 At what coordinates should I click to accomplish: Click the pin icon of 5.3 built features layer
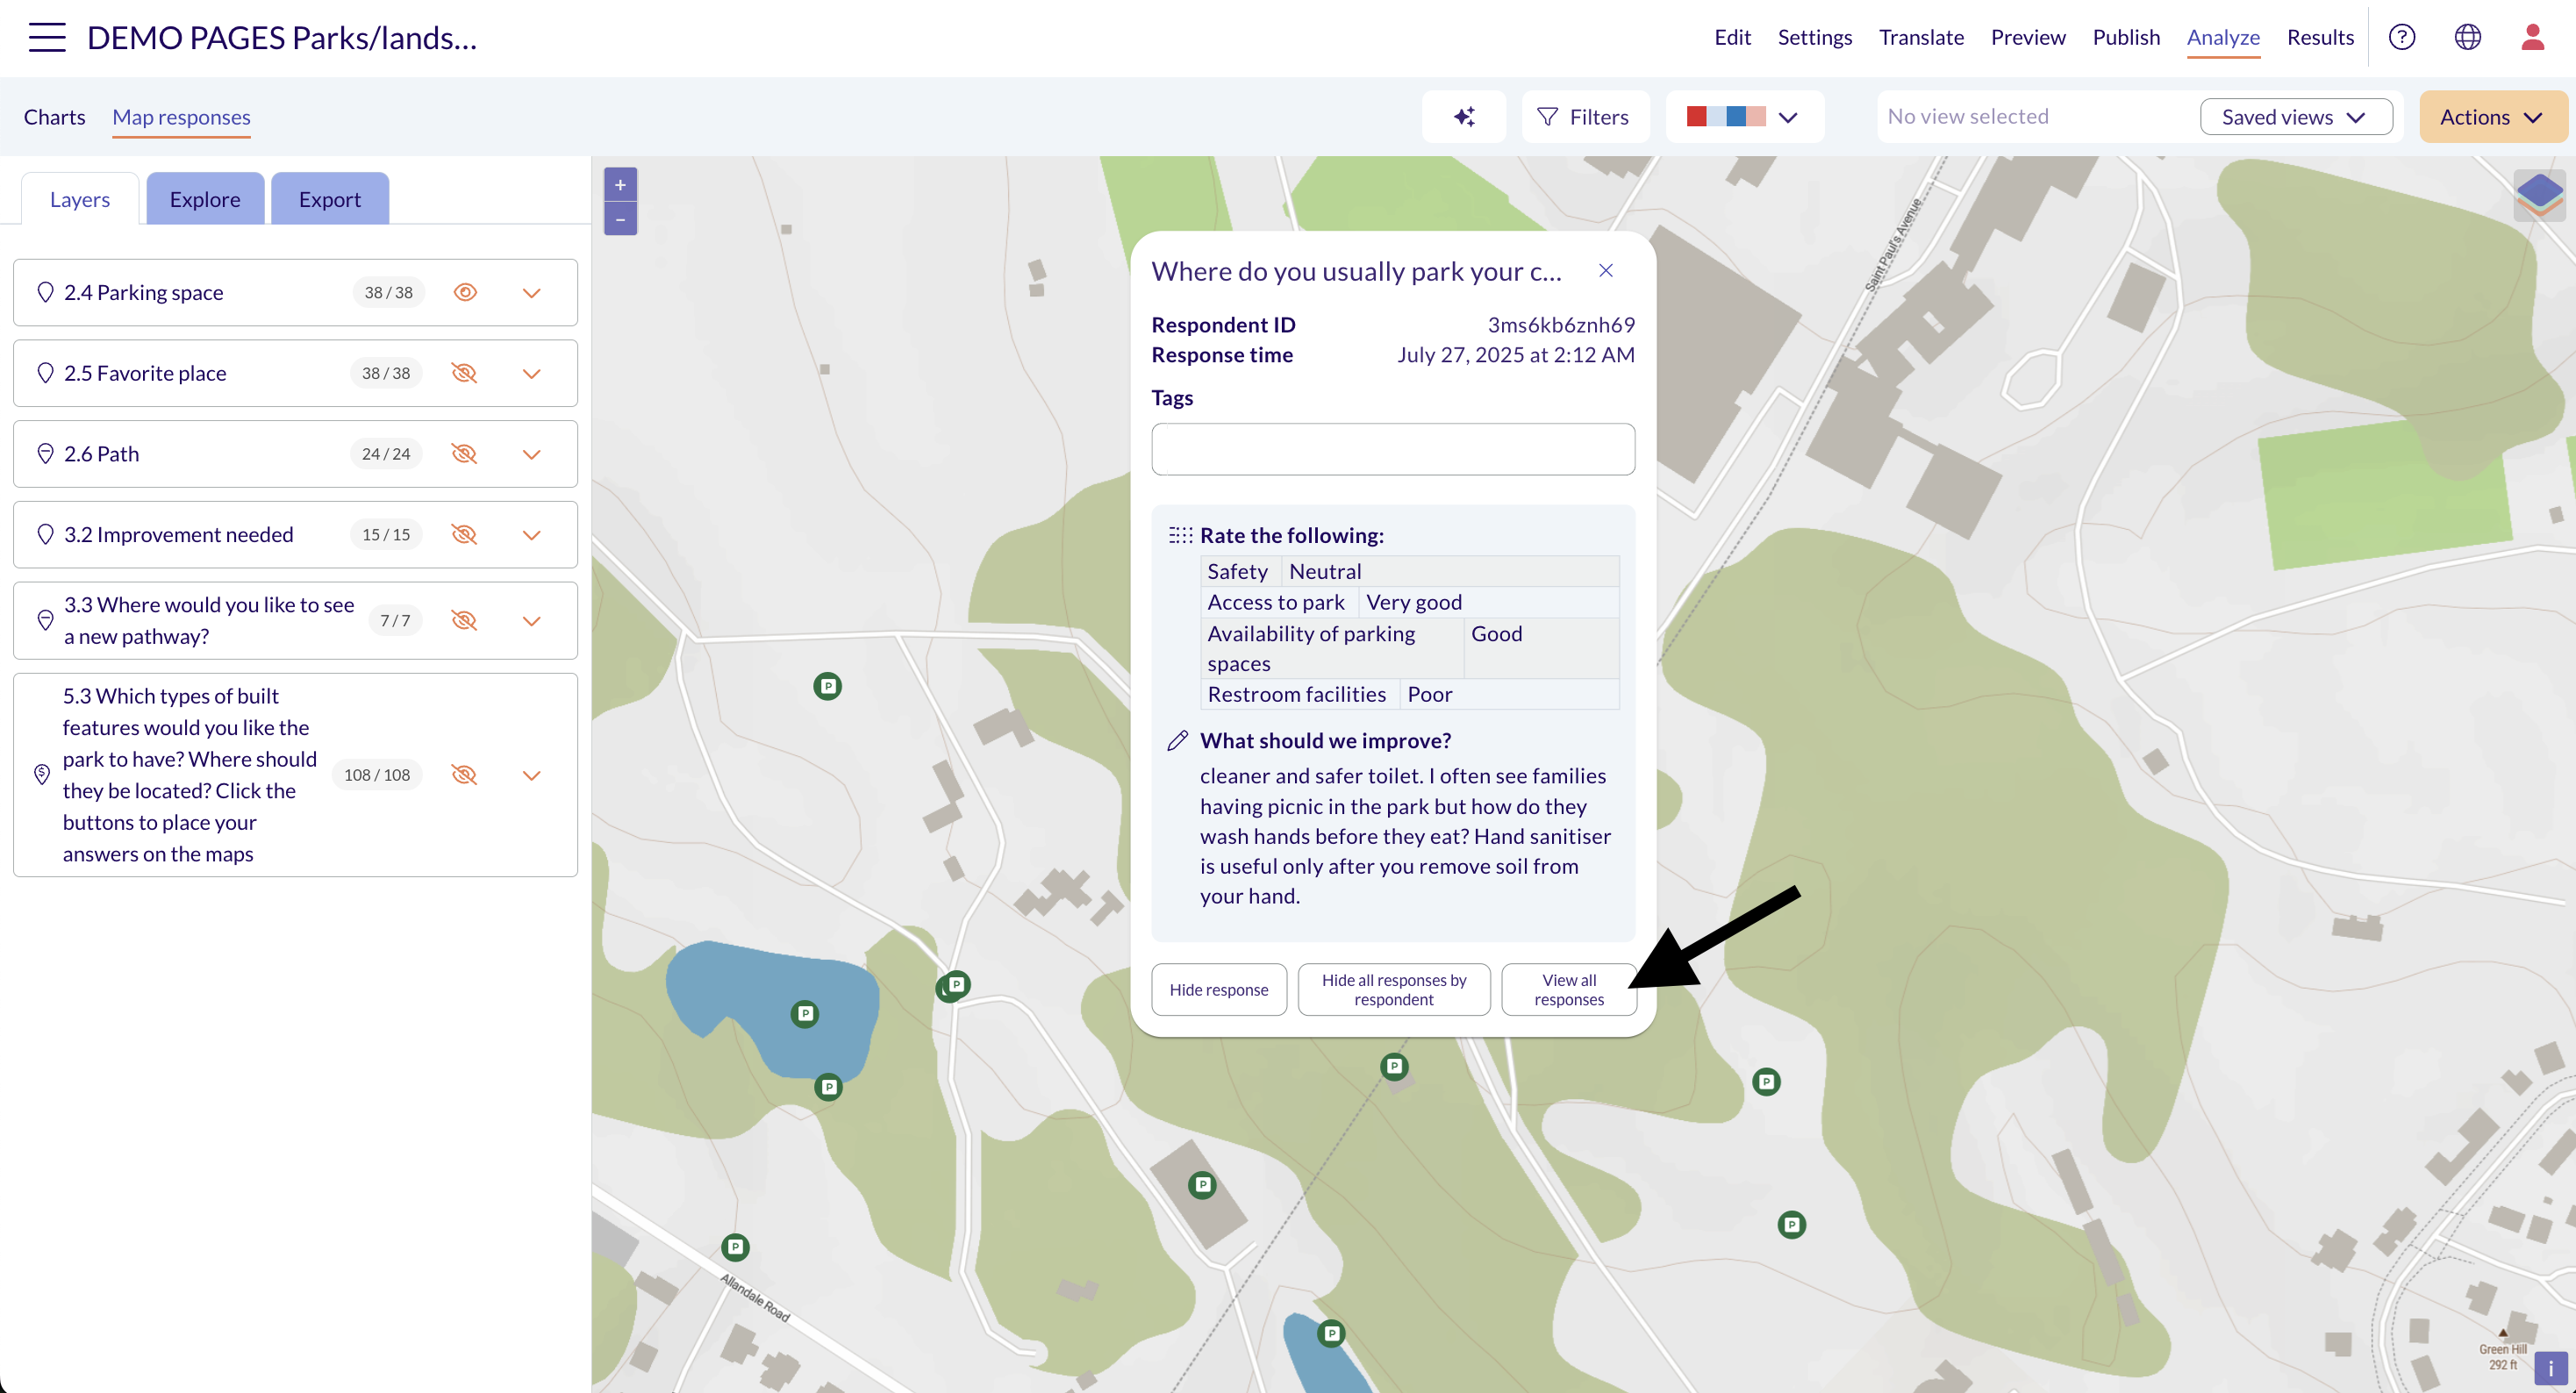coord(42,775)
